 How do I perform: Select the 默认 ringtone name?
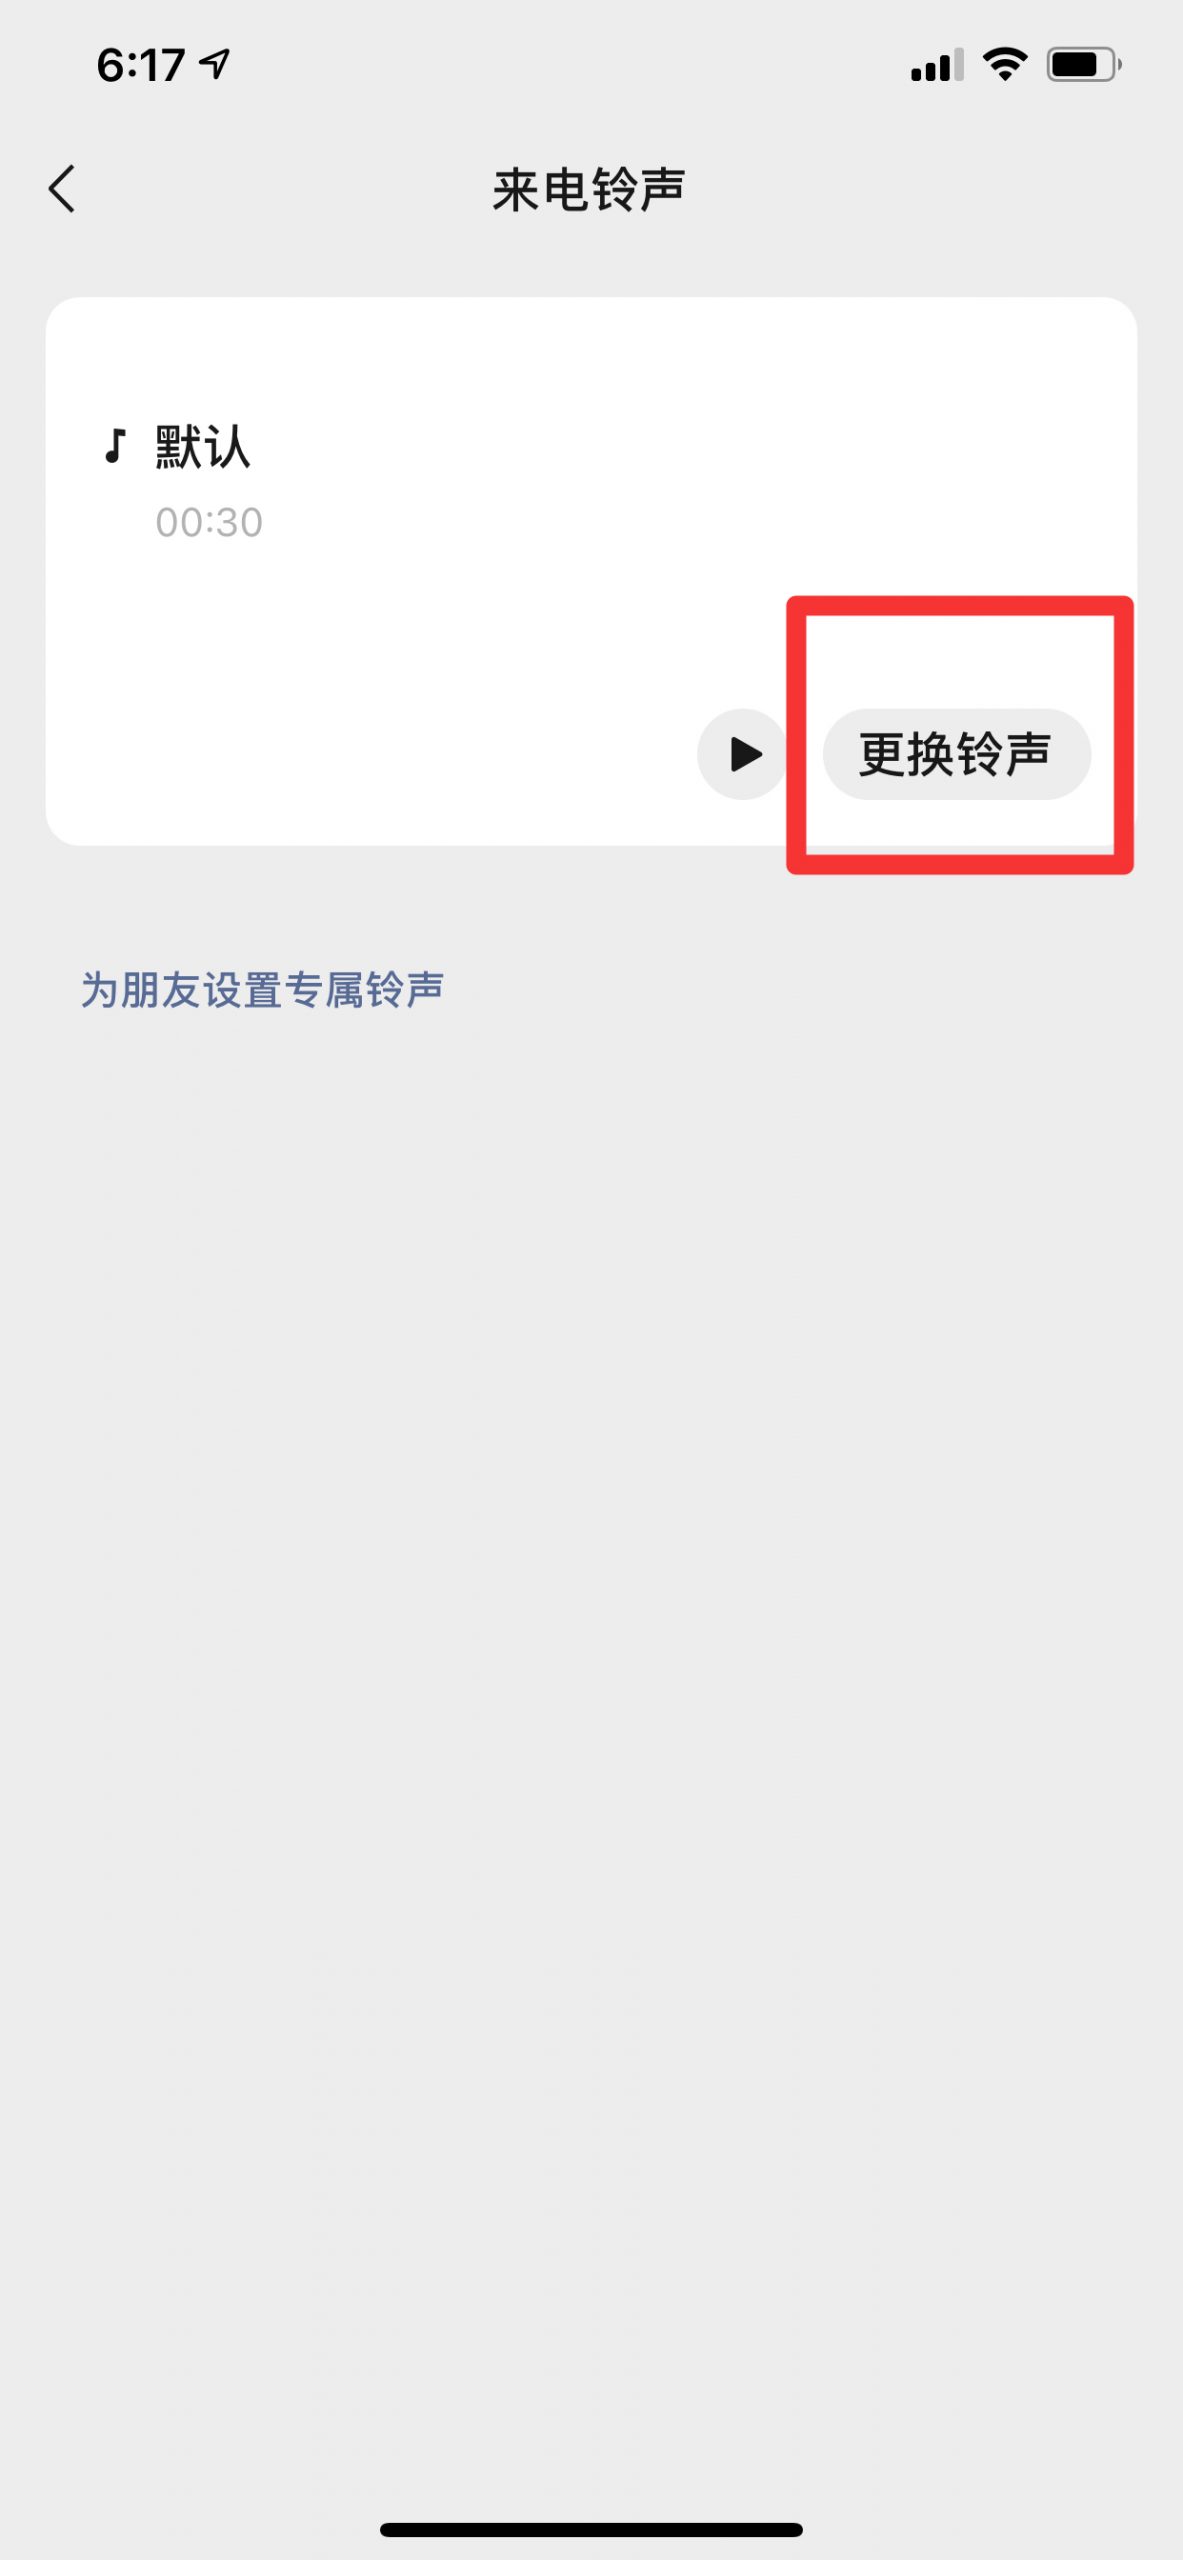click(x=202, y=446)
